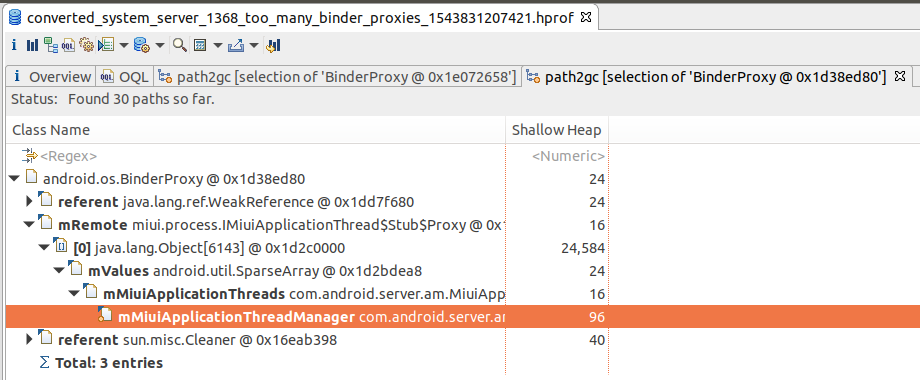Screen dimensions: 920x380
Task: Switch to the Overview tab
Action: click(52, 77)
